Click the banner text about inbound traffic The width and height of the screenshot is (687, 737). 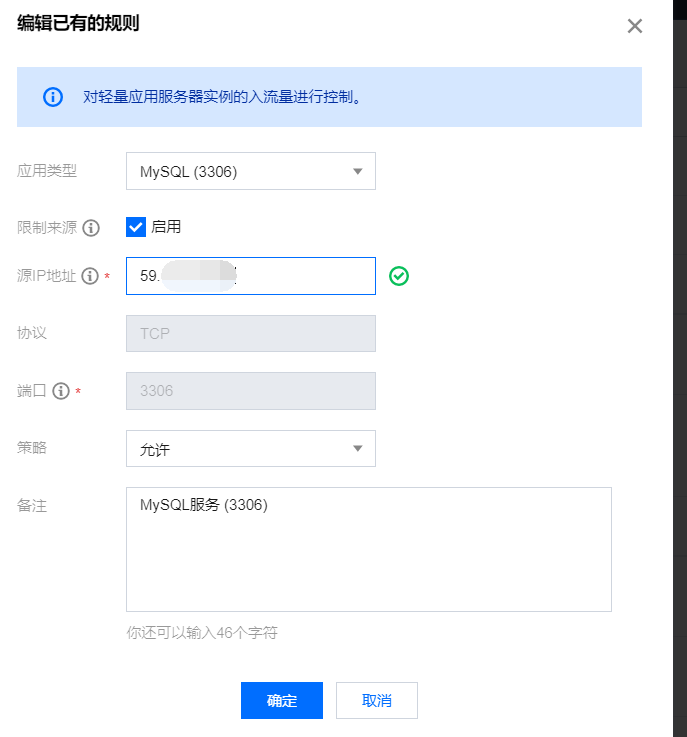click(x=222, y=97)
